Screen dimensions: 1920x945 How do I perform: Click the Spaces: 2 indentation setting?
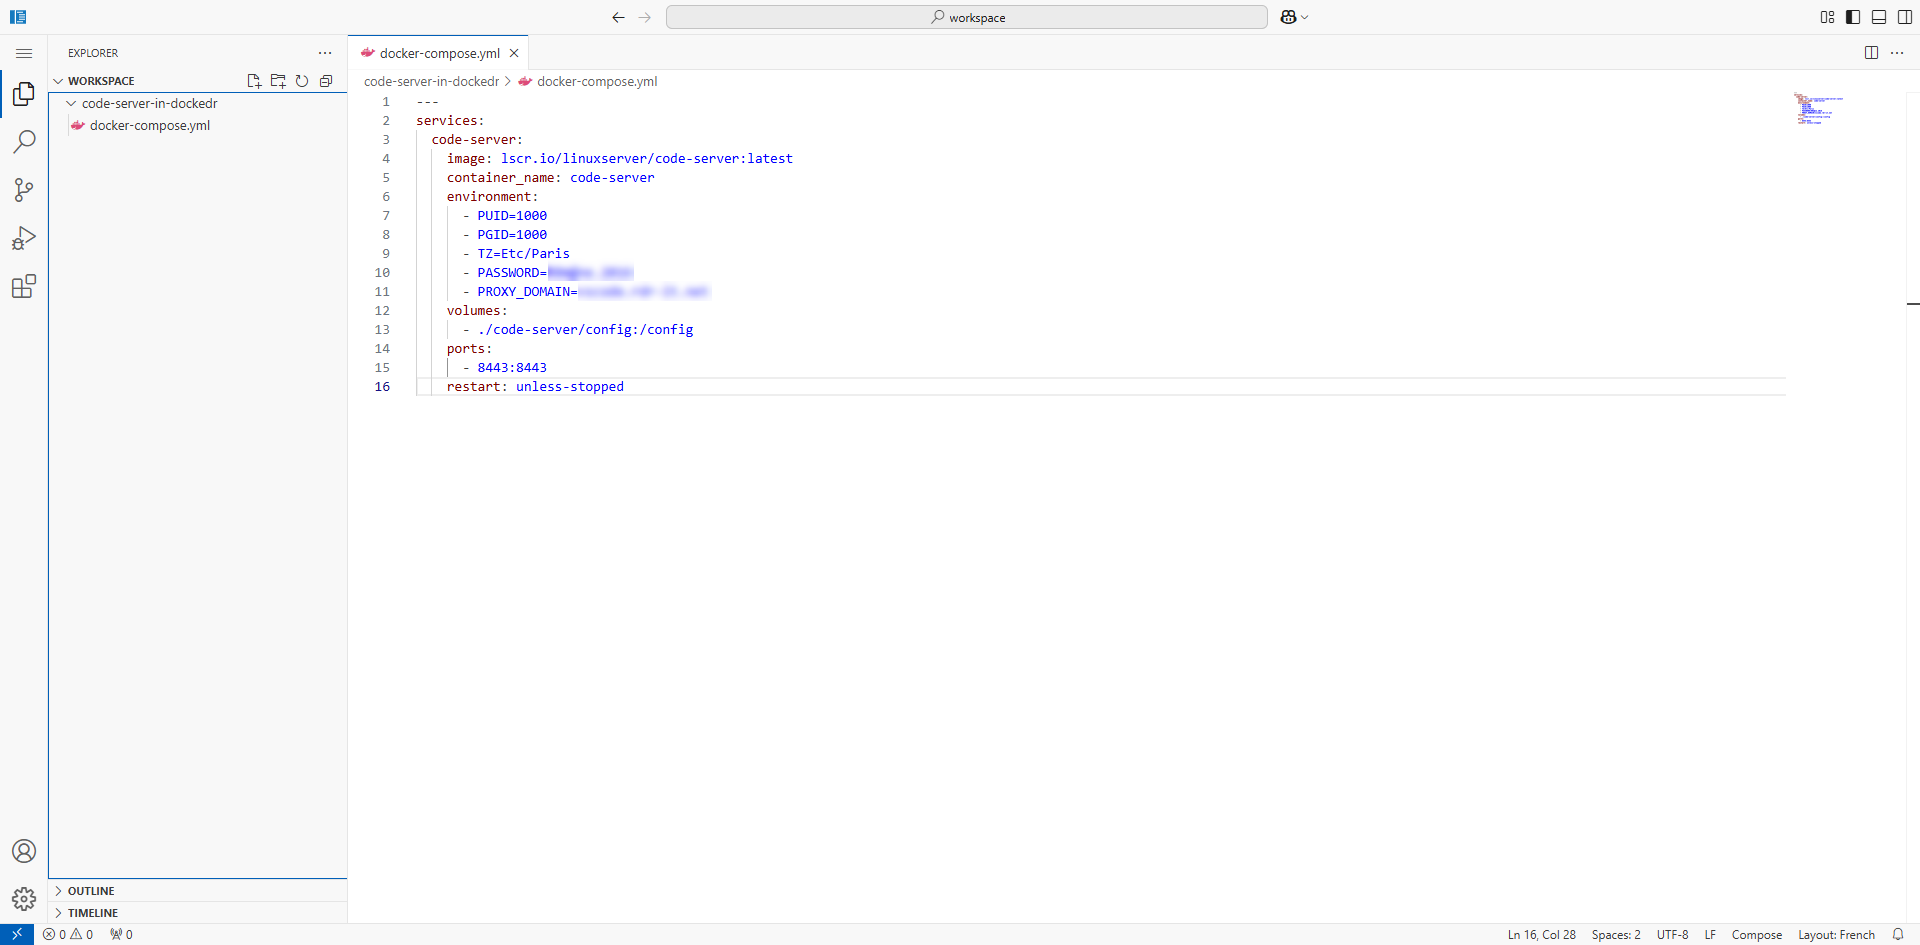(1616, 935)
